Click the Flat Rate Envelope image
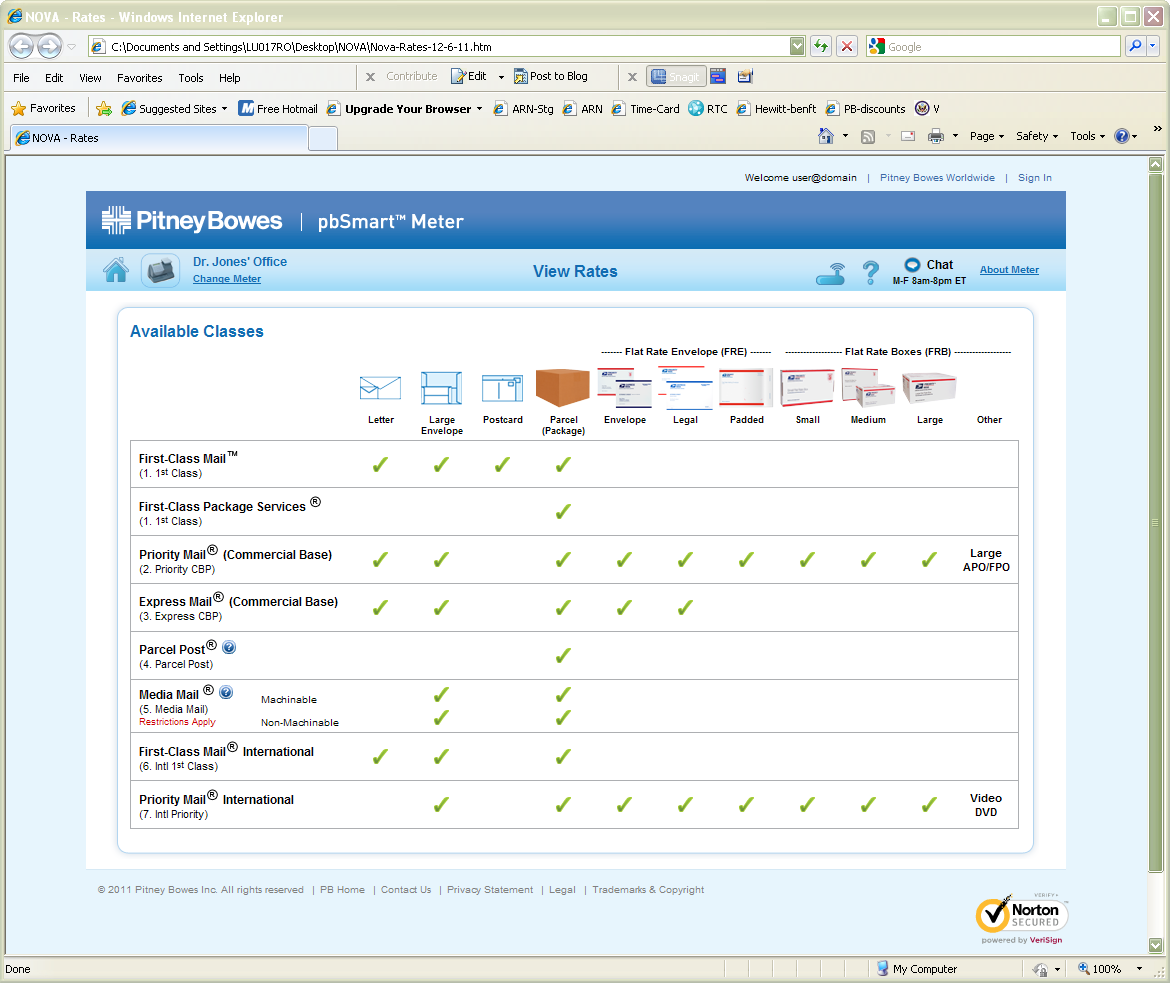The image size is (1170, 983). pyautogui.click(x=625, y=388)
